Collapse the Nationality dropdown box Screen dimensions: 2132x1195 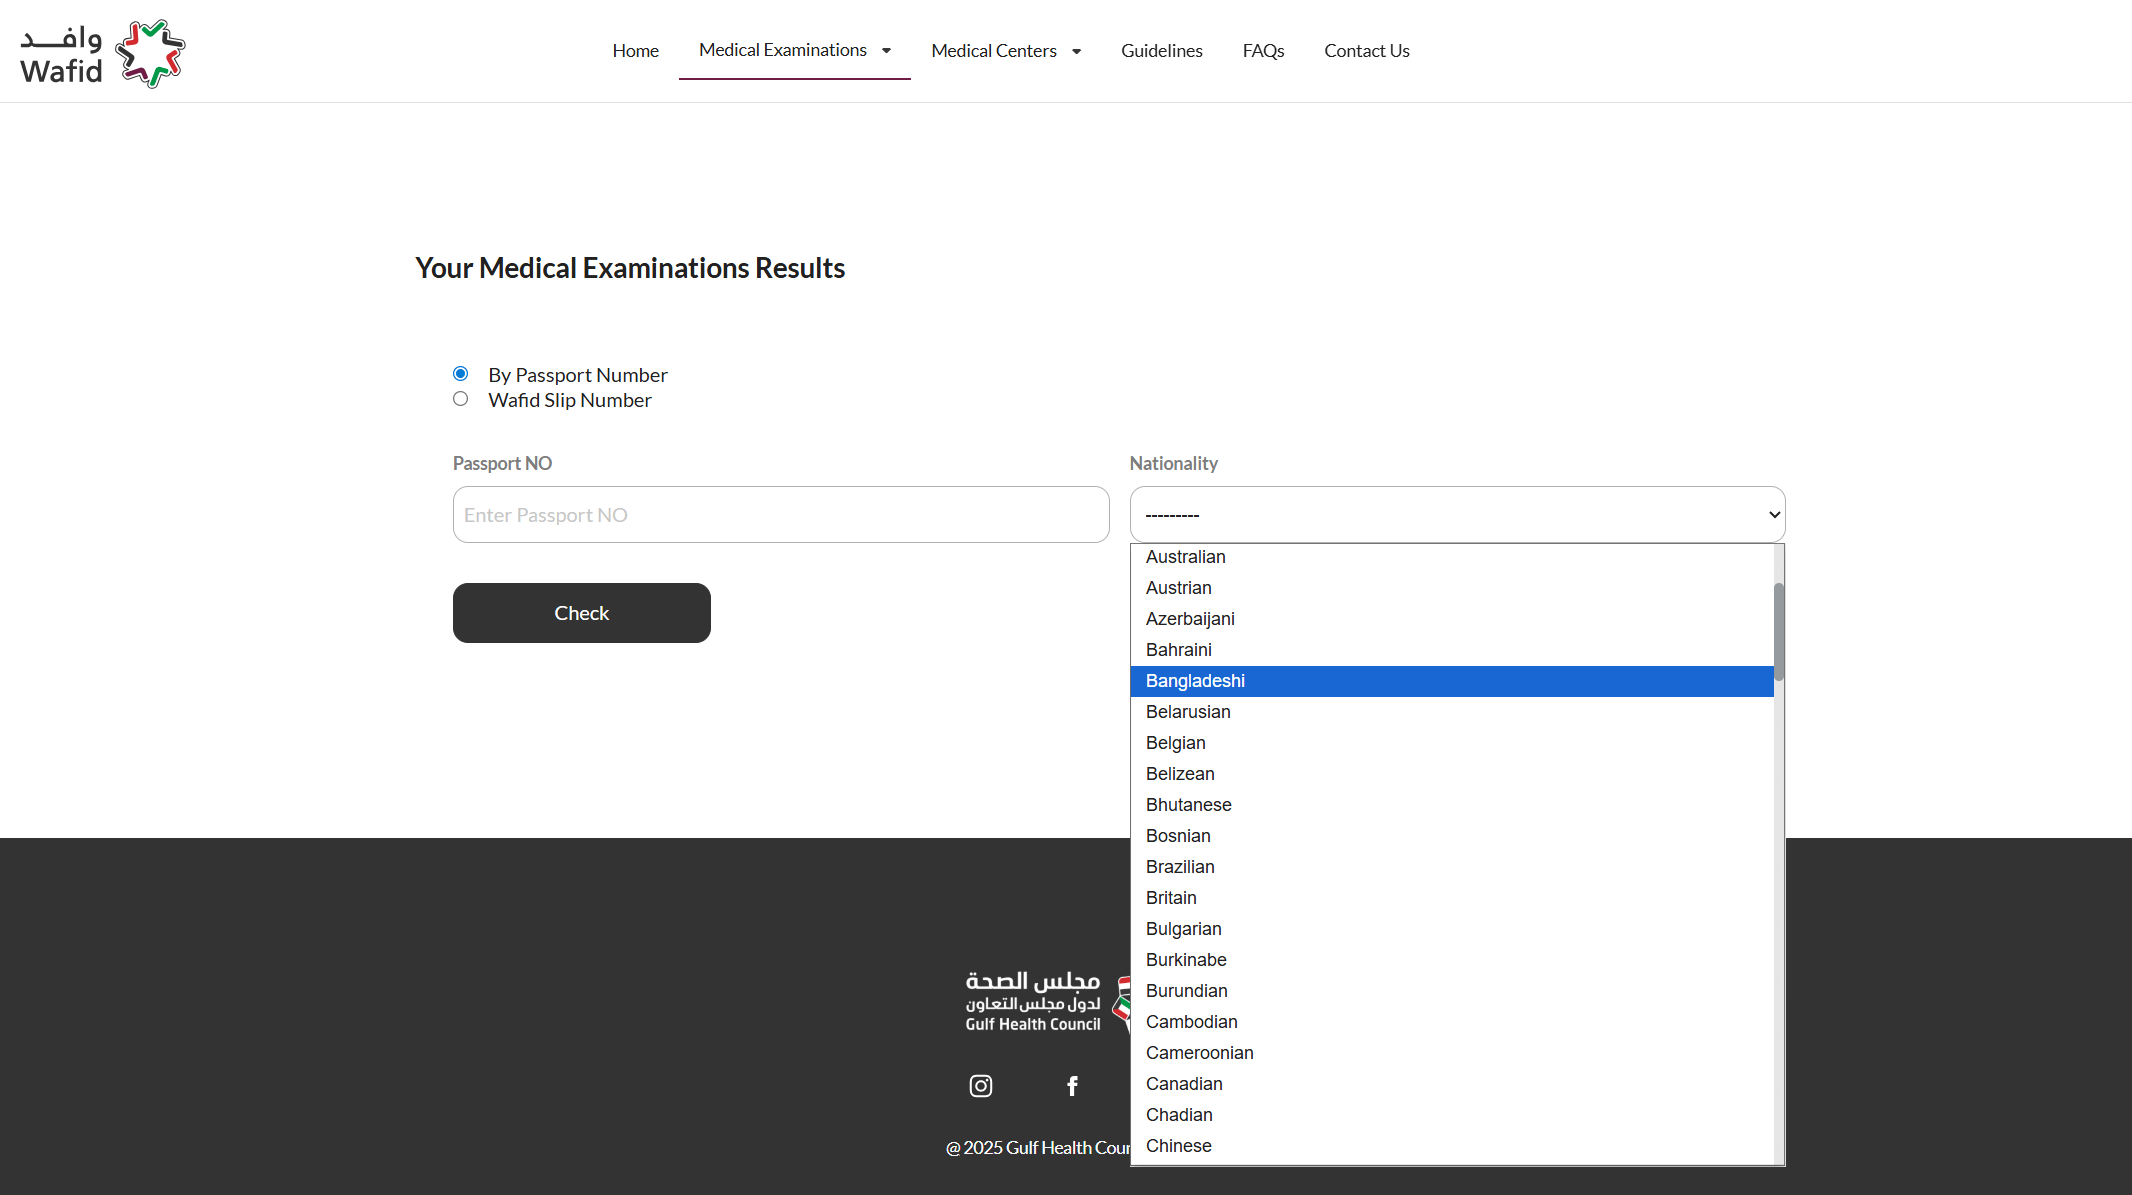coord(1456,515)
